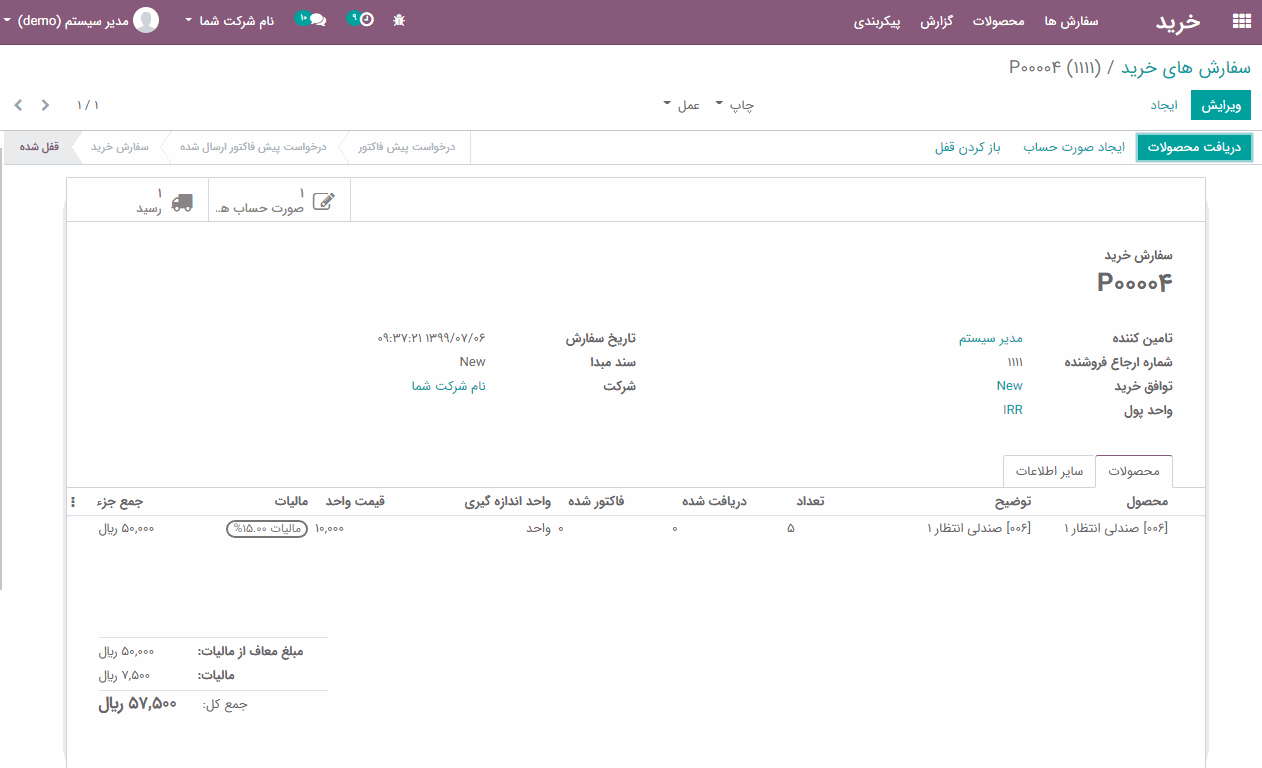Open the New purchase agreement link
This screenshot has height=768, width=1262.
[1009, 386]
